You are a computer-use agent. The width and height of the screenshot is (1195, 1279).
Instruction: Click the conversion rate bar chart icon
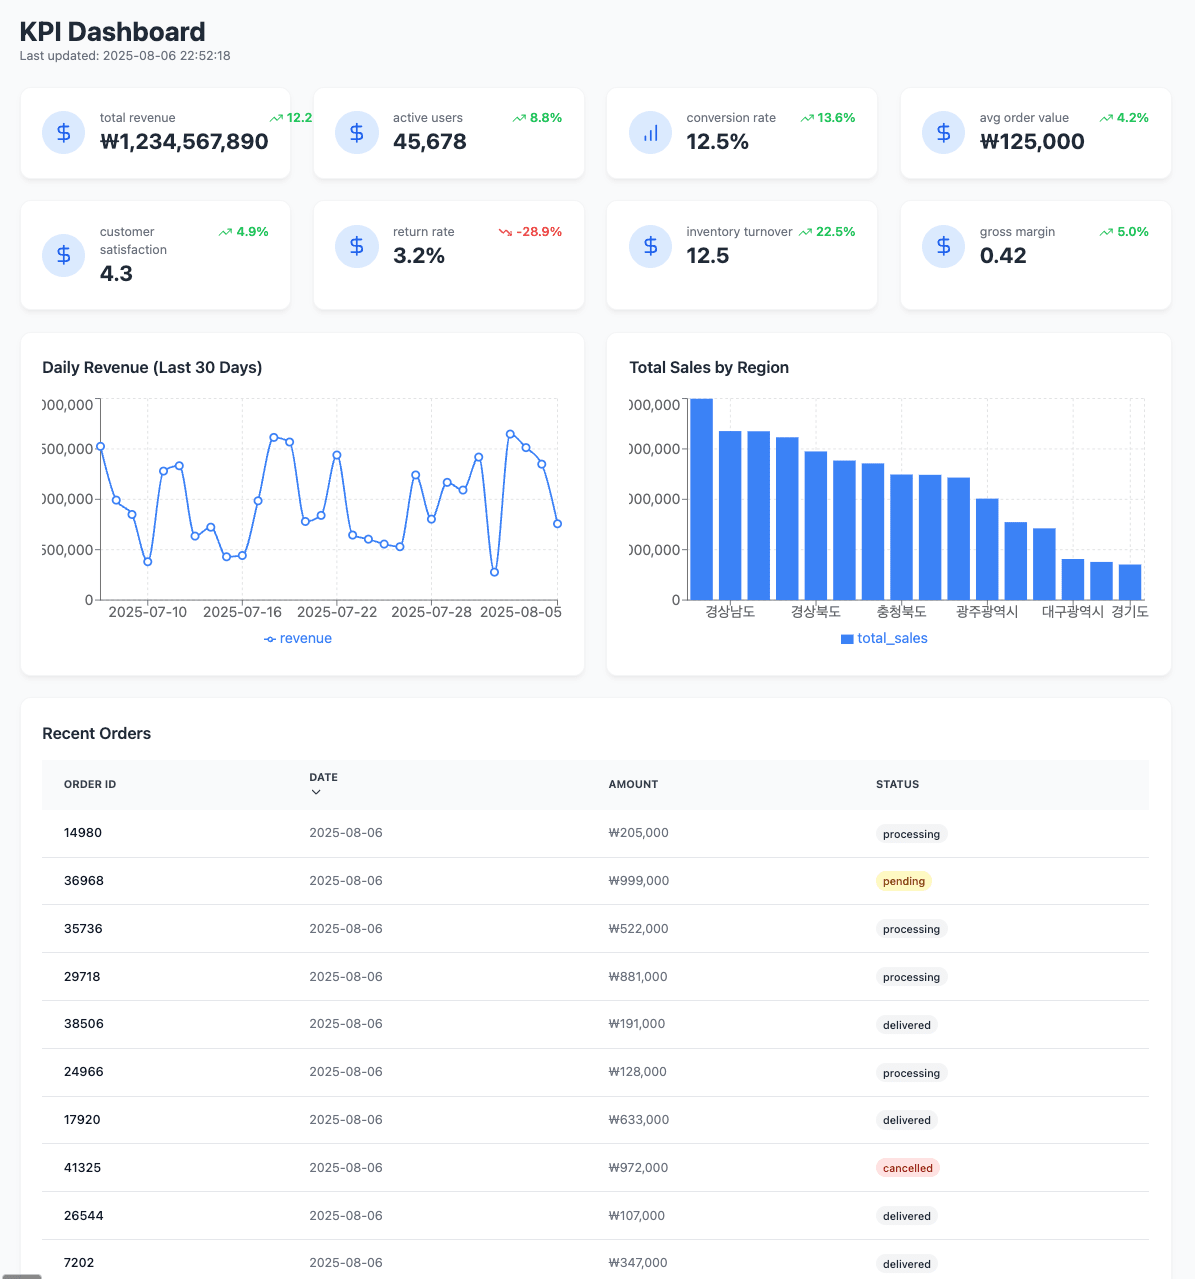pos(650,132)
